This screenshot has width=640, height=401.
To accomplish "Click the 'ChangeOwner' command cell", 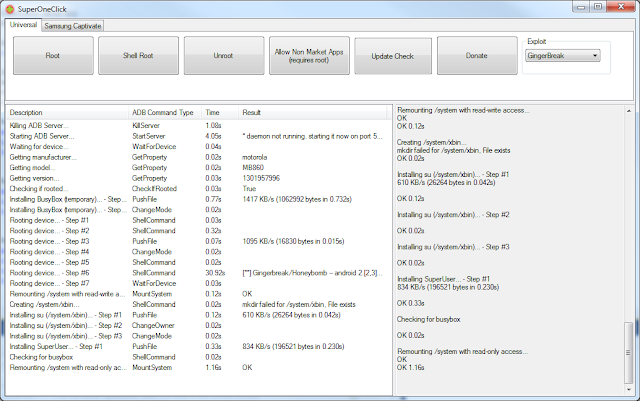I will pyautogui.click(x=153, y=325).
